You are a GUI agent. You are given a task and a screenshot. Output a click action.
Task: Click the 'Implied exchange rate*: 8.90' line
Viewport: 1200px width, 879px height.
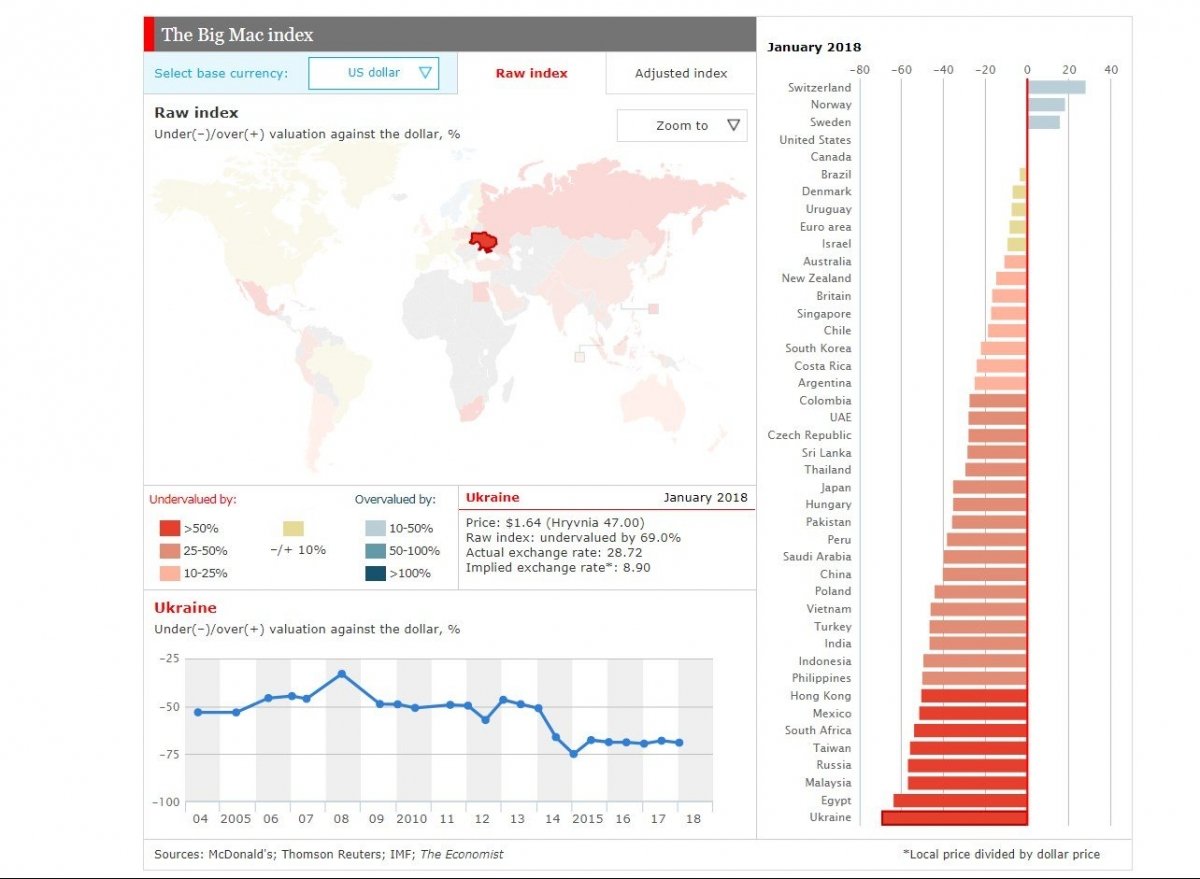click(558, 568)
